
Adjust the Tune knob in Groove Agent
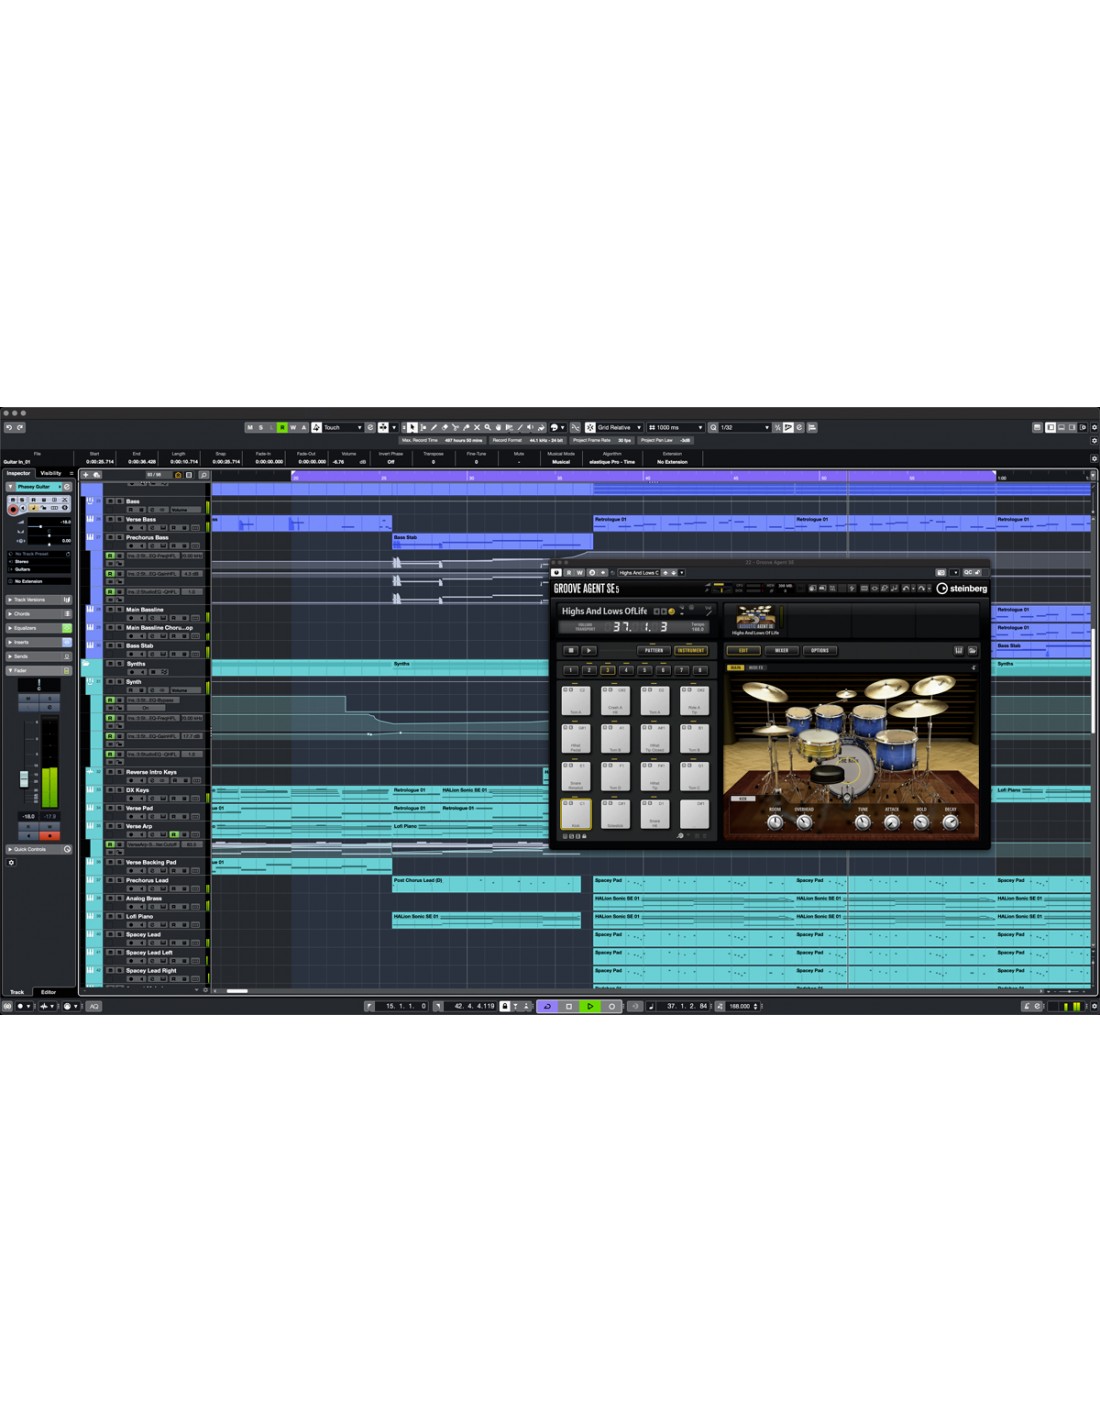tap(862, 822)
